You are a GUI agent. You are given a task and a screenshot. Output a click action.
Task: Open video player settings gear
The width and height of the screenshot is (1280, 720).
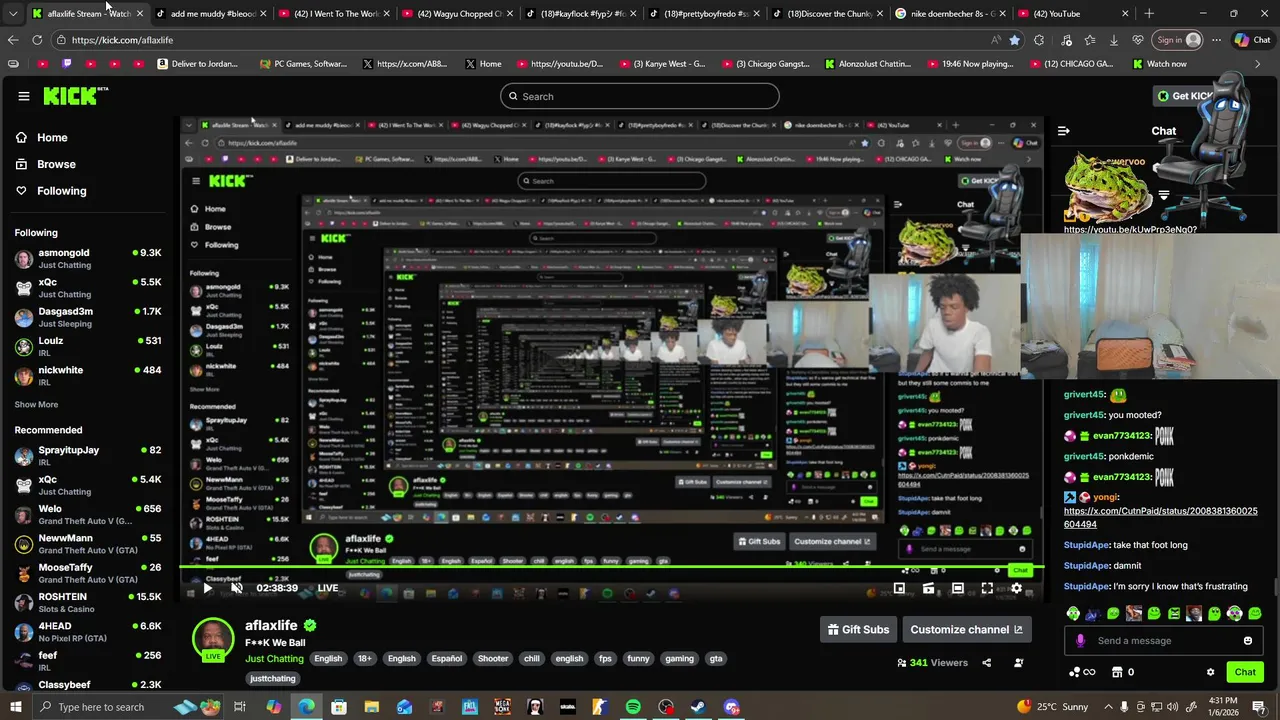click(1016, 588)
